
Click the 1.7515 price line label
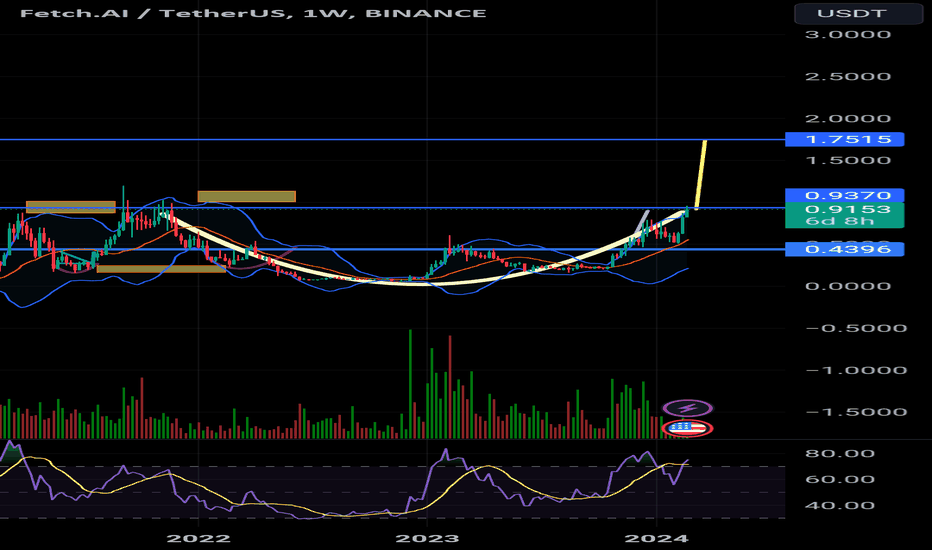tap(844, 139)
